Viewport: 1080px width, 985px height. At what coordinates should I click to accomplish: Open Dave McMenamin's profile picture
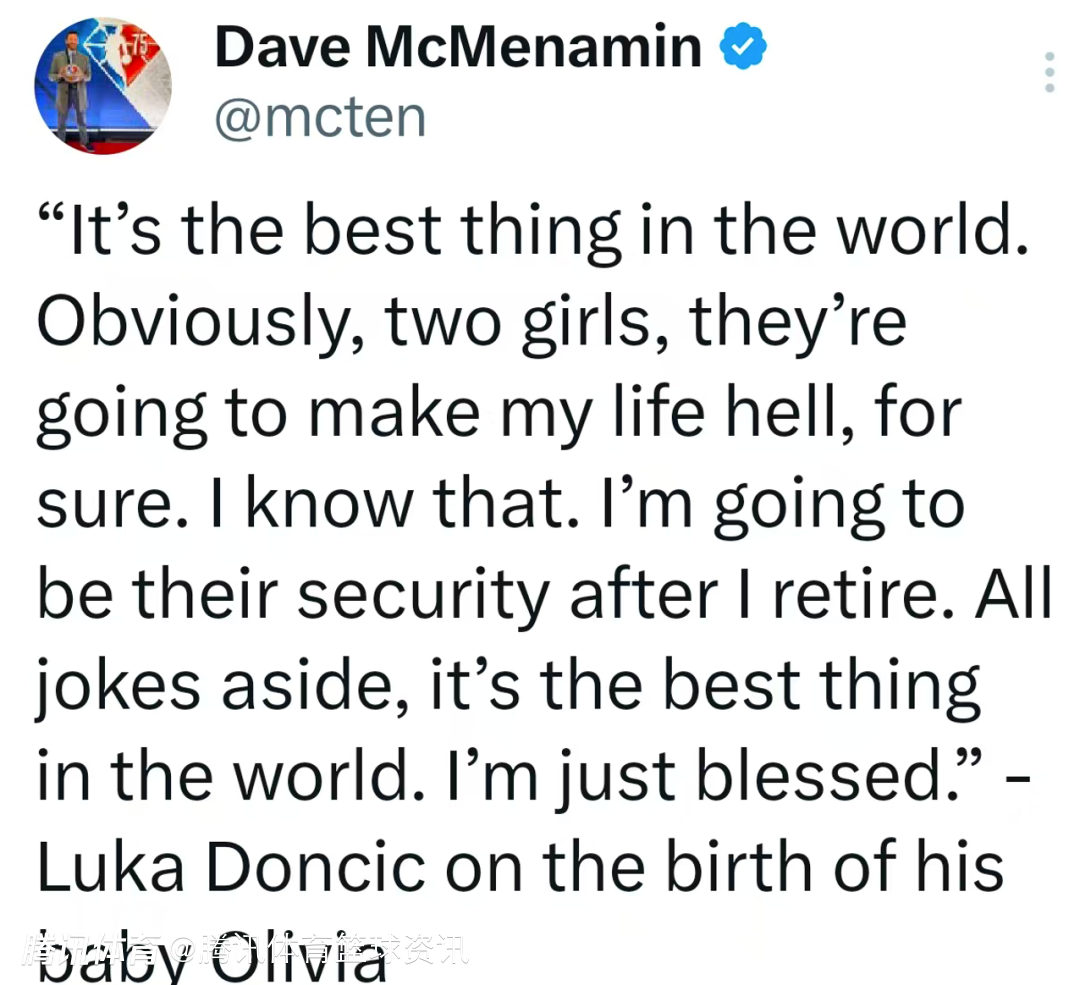(x=103, y=85)
